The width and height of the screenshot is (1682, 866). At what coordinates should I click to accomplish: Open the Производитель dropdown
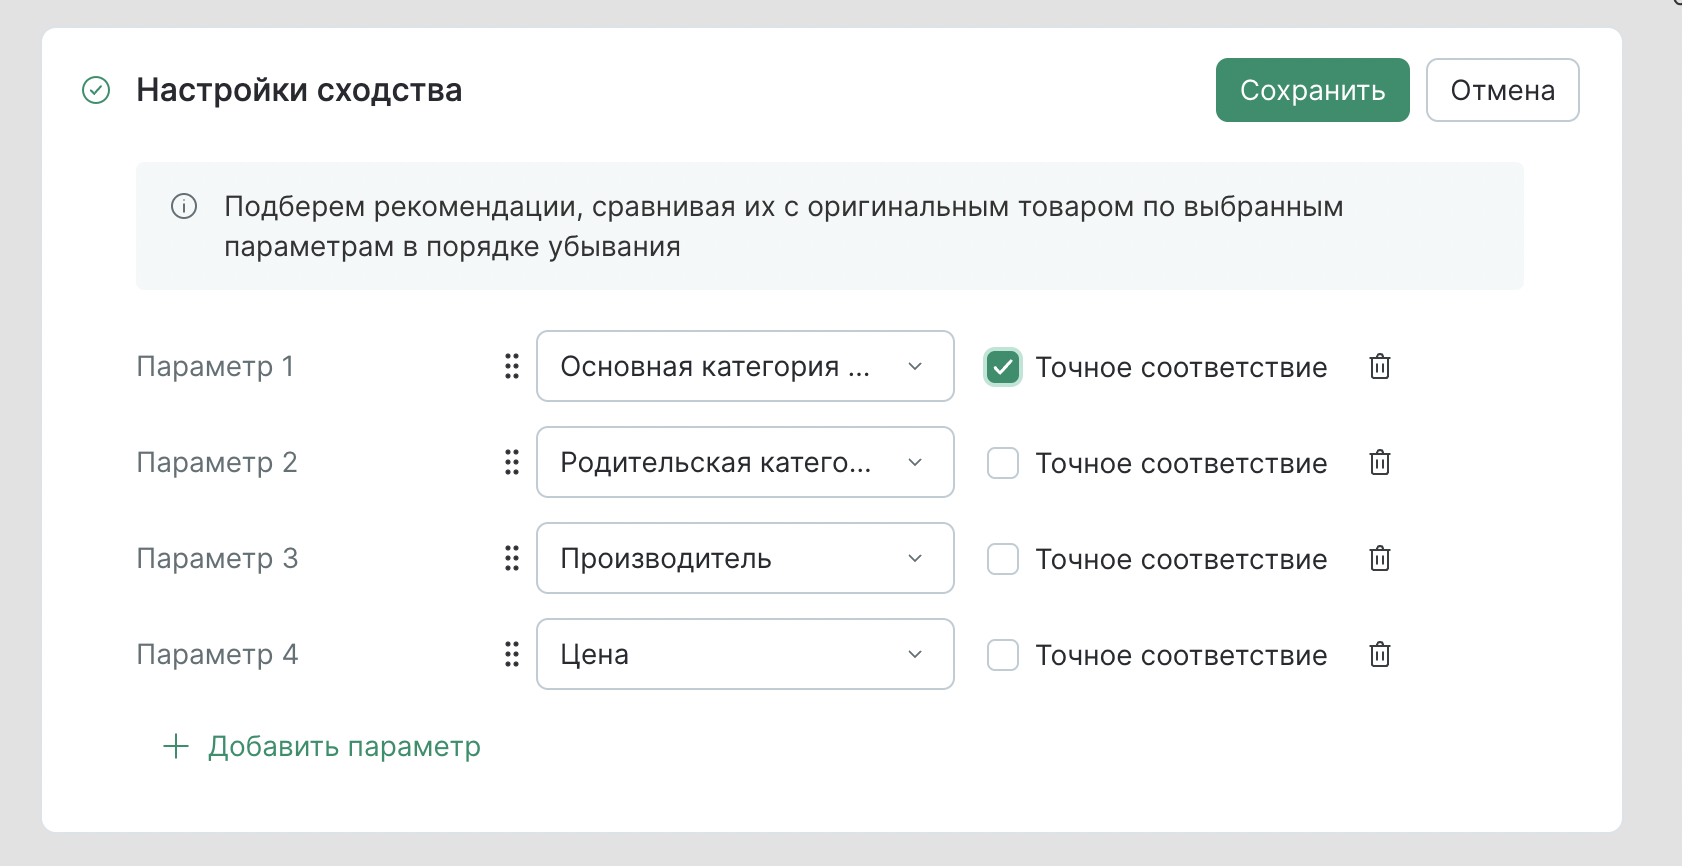click(x=745, y=558)
